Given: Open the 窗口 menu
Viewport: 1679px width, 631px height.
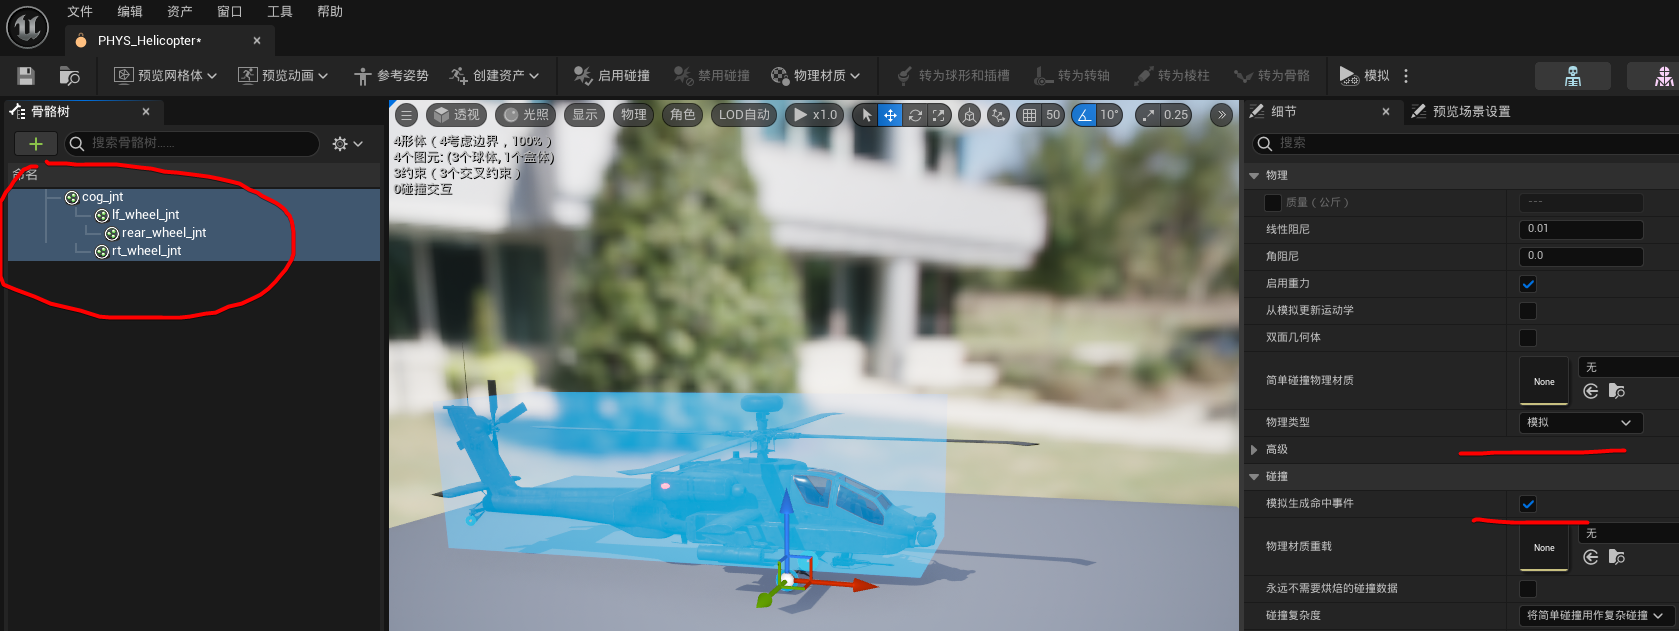Looking at the screenshot, I should point(230,12).
